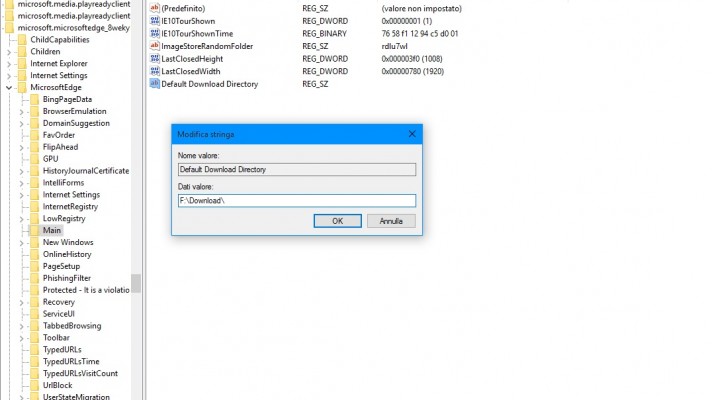
Task: Select the LastClosedHeight DWORD icon
Action: [154, 59]
